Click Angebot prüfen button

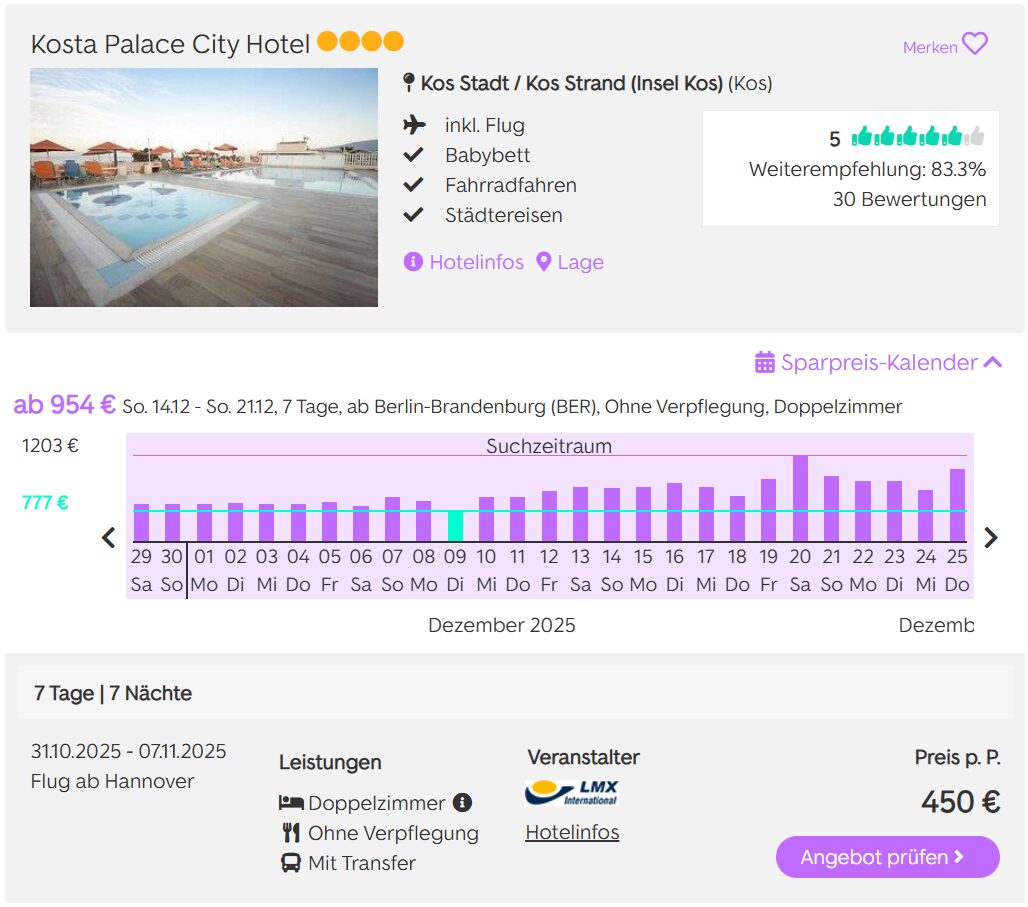coord(887,857)
